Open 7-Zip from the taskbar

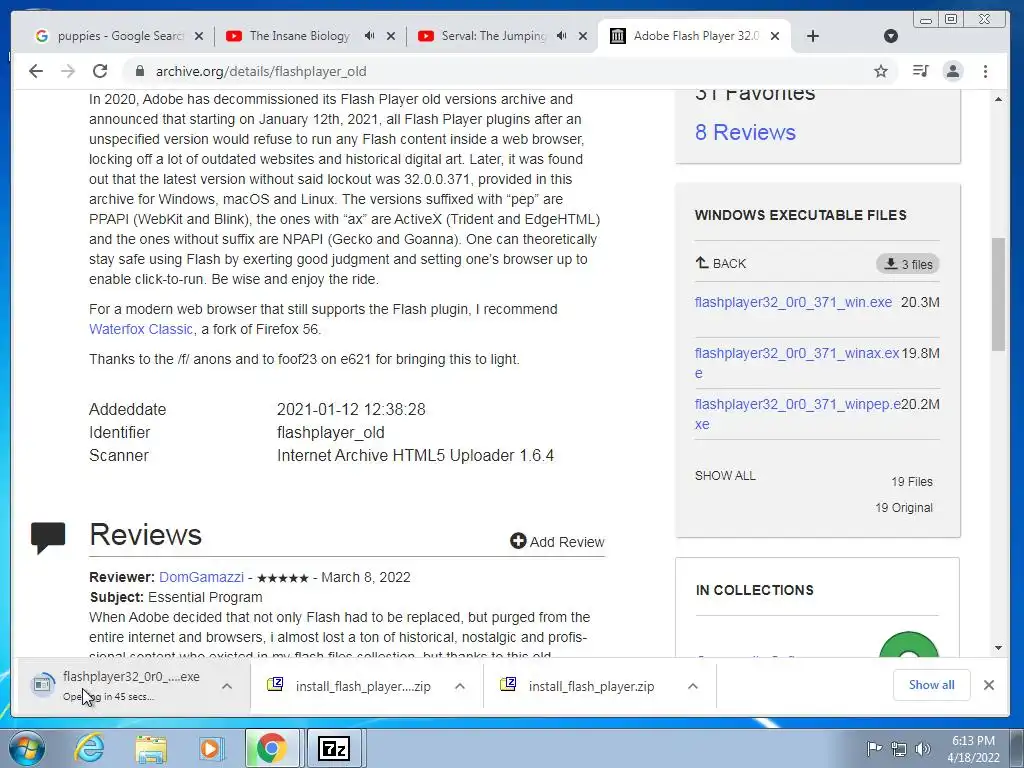click(x=334, y=748)
